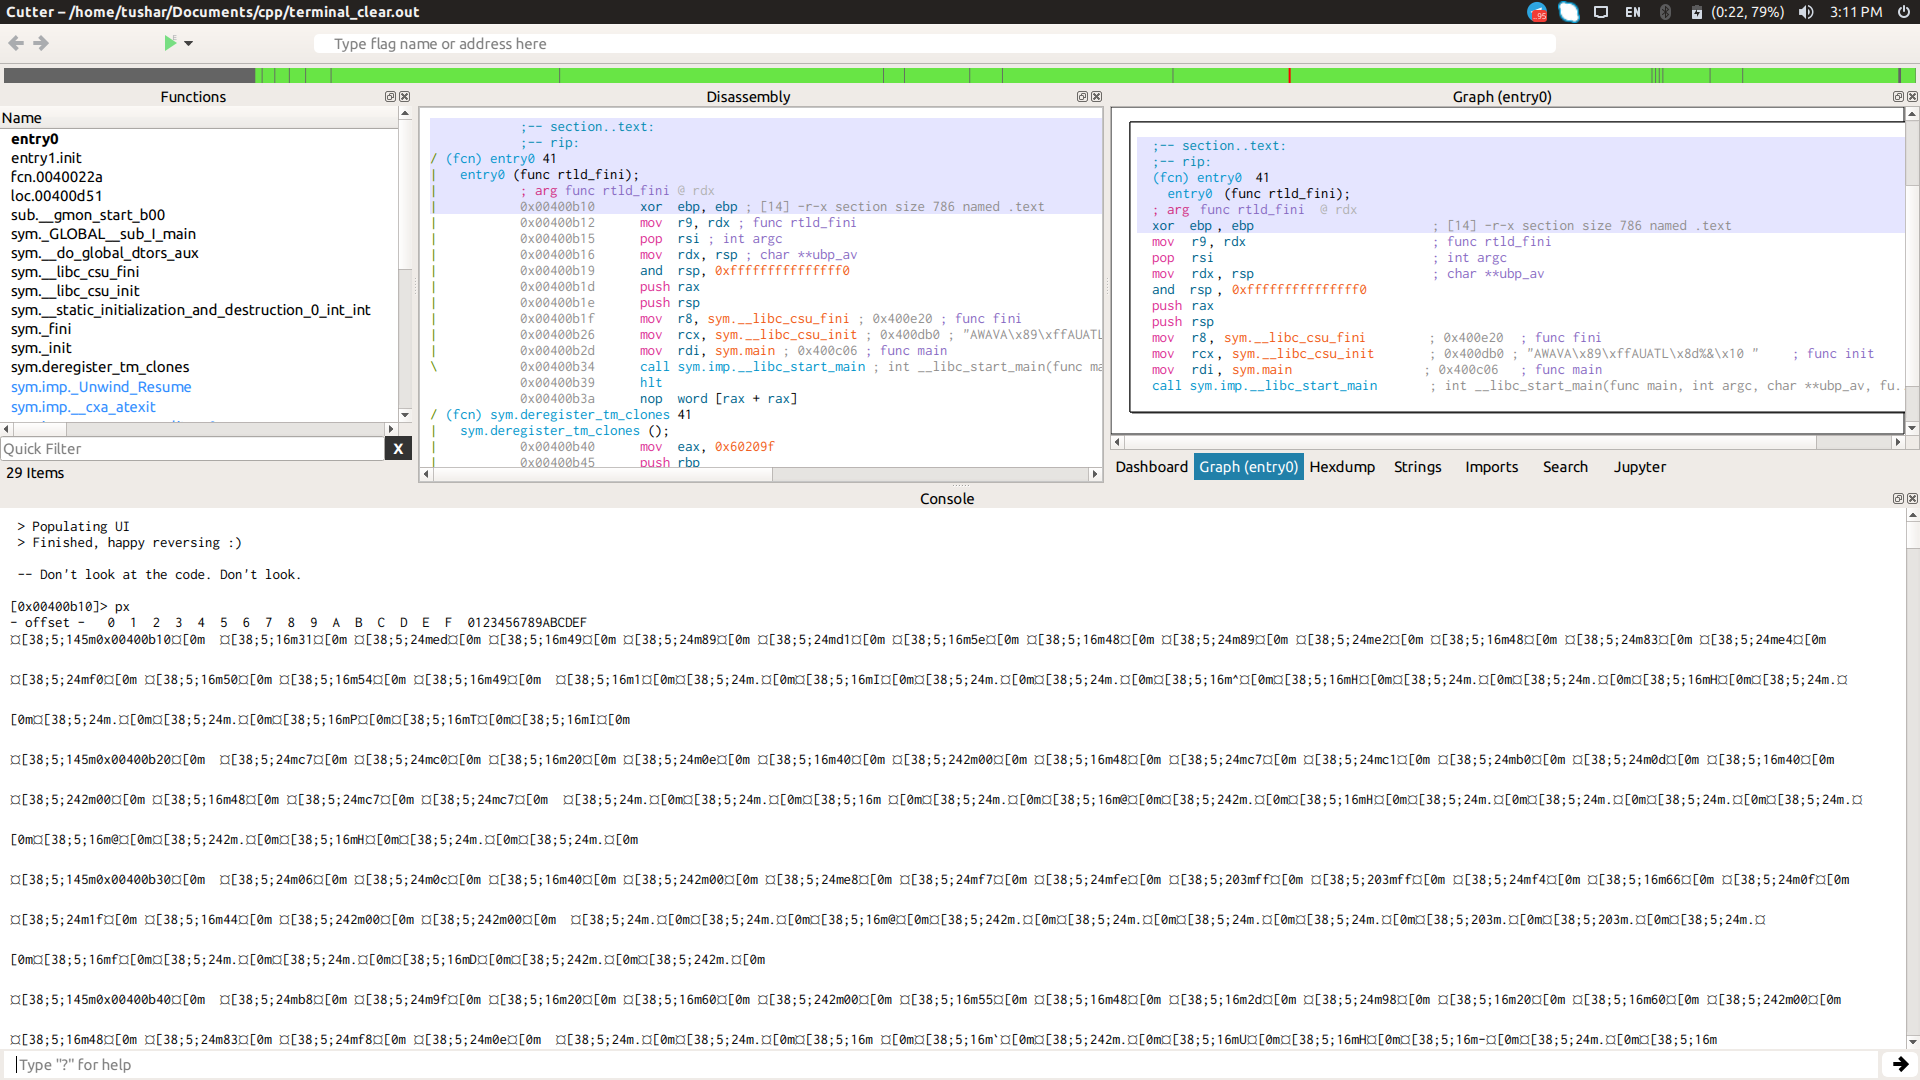Clear the Quick Filter with X button
Screen dimensions: 1920x1080
(x=398, y=449)
